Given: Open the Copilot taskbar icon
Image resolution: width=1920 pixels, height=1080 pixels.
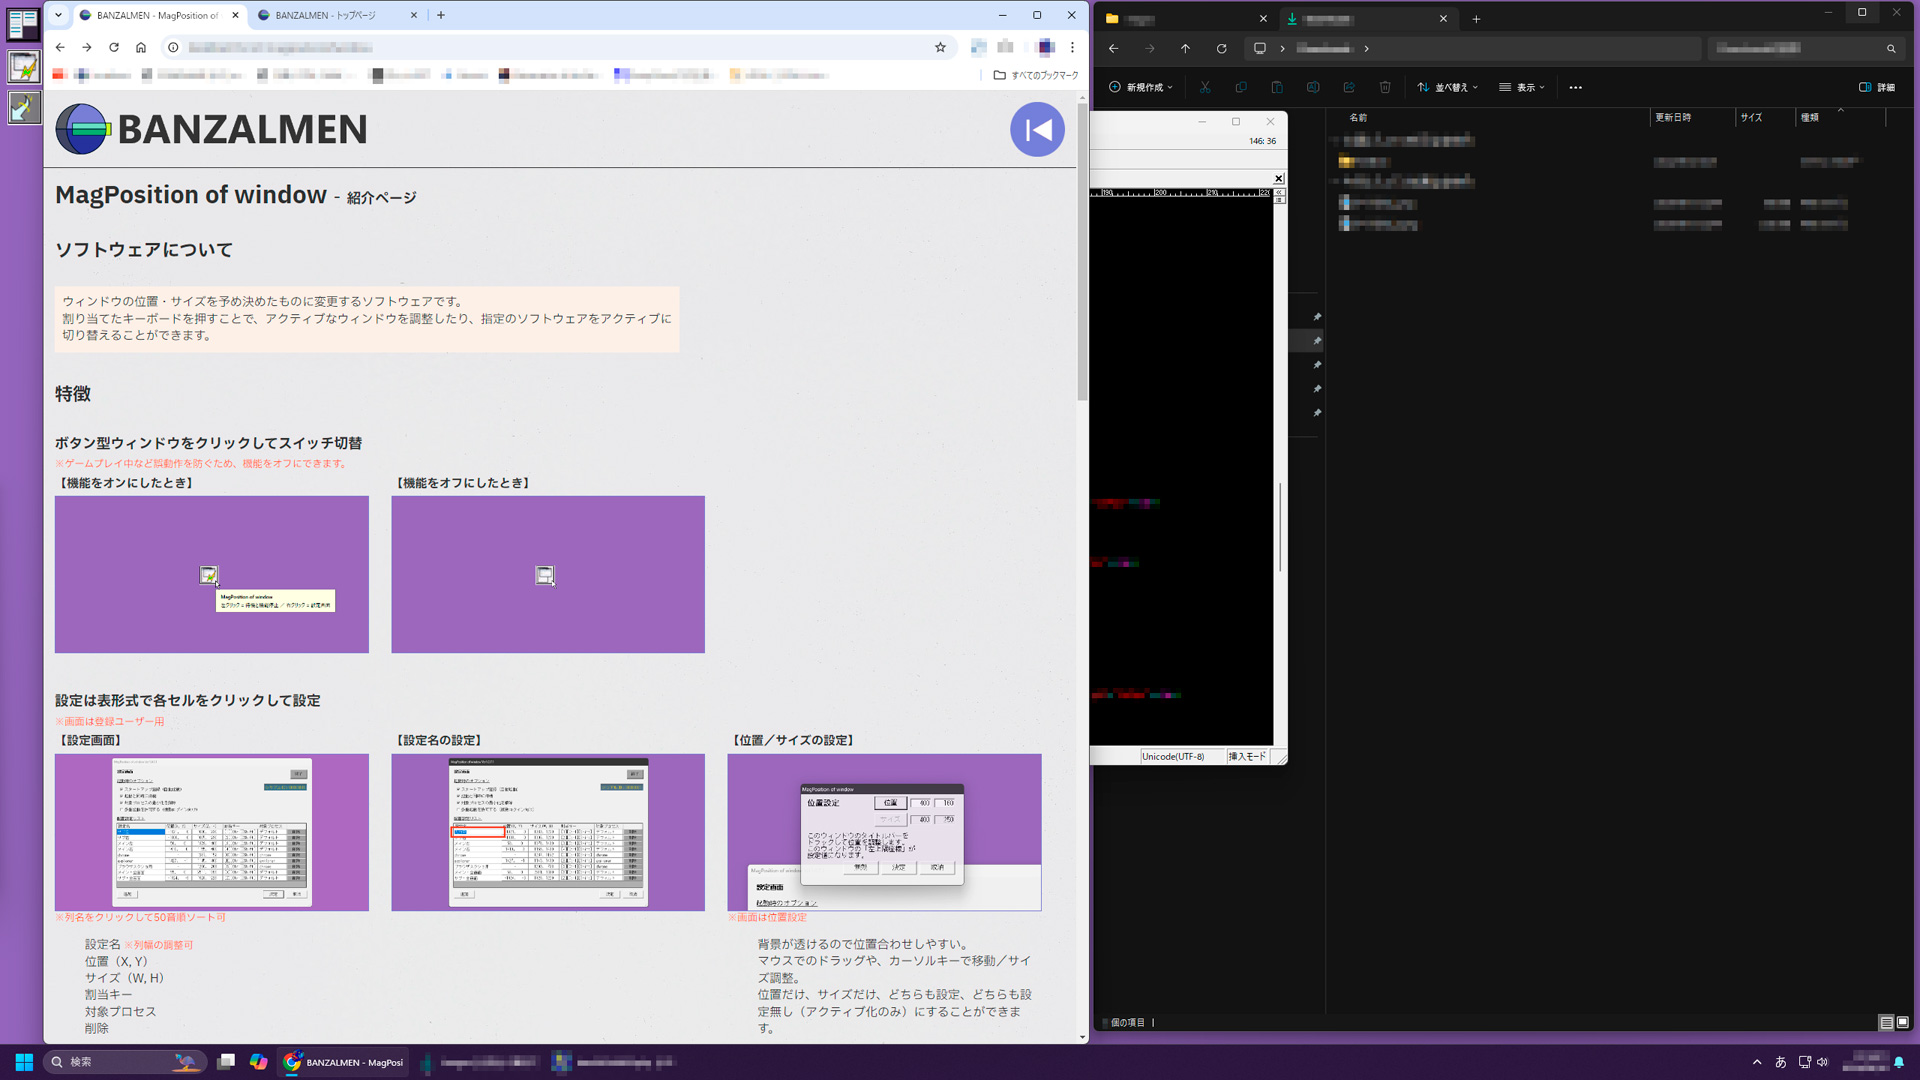Looking at the screenshot, I should [x=259, y=1062].
